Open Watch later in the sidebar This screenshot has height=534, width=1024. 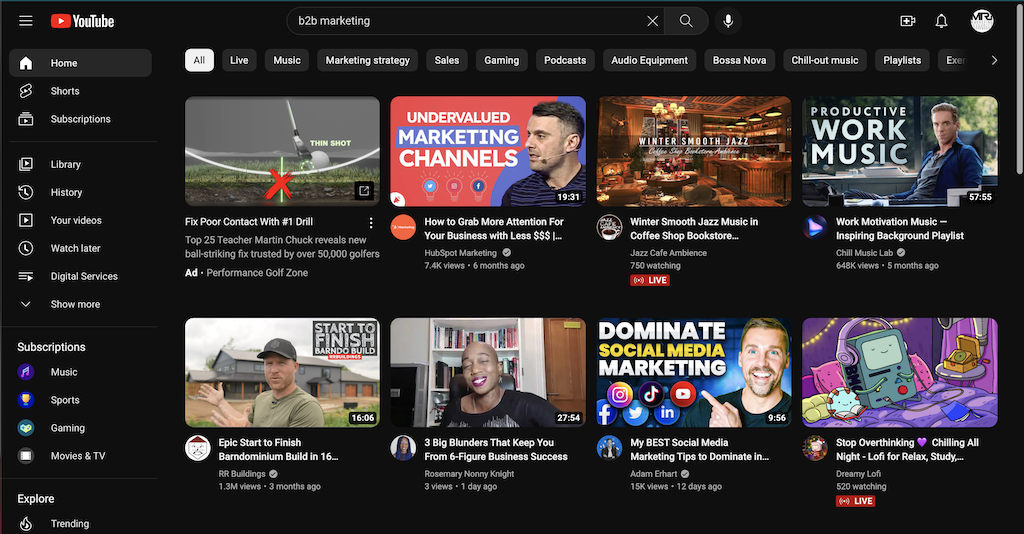click(80, 248)
